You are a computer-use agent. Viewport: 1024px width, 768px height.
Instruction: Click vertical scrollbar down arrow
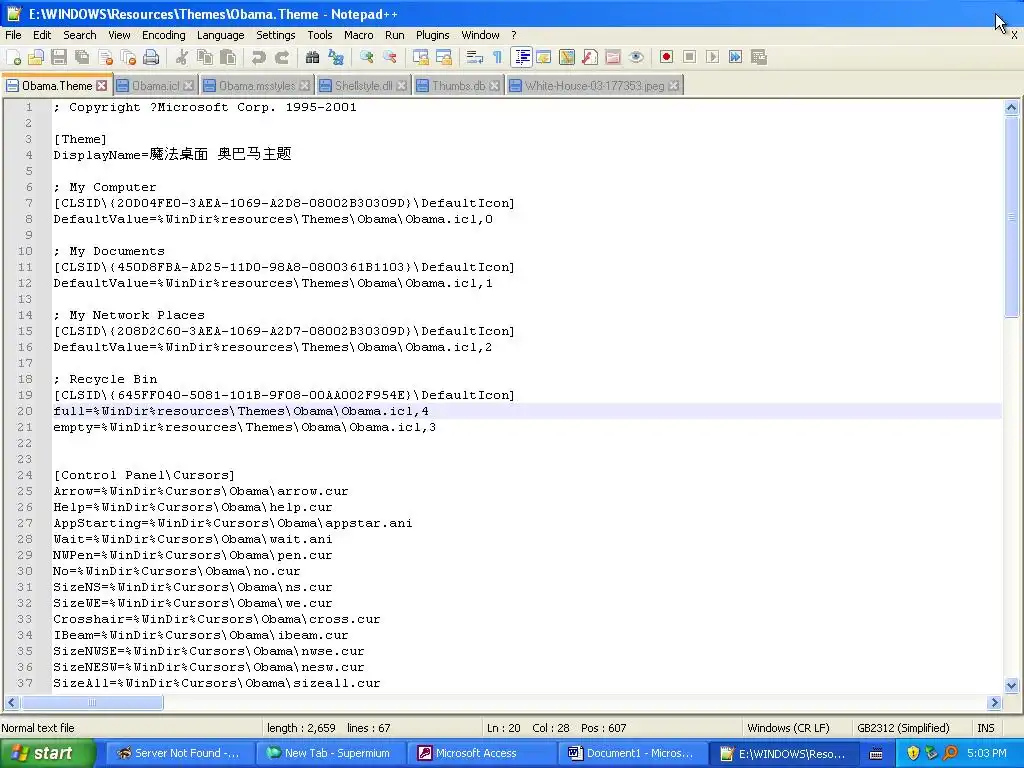pos(1011,686)
